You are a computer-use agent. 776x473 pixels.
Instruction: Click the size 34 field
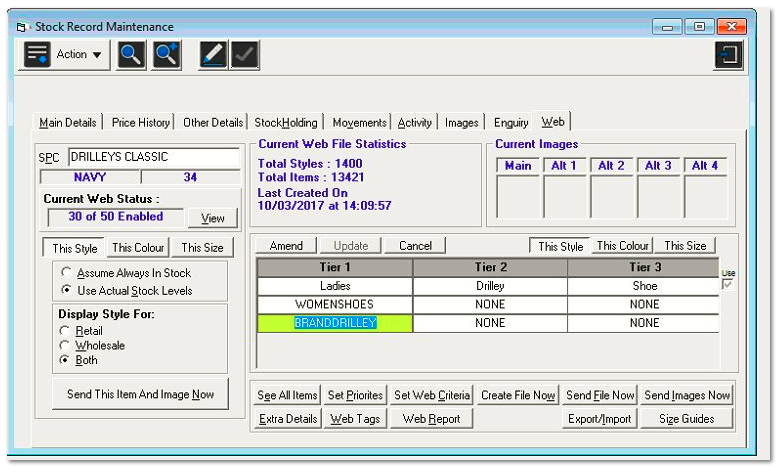(191, 177)
